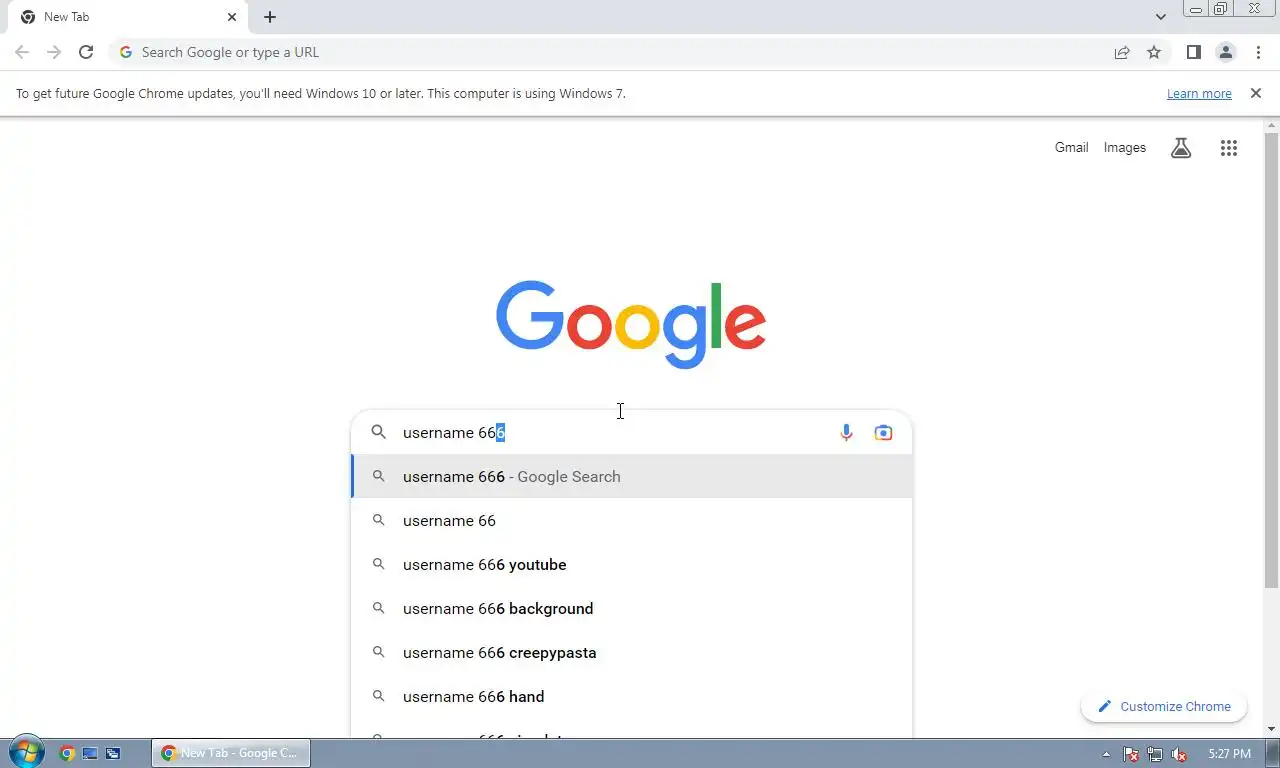This screenshot has height=768, width=1280.
Task: Select the New Tab browser tab
Action: [126, 17]
